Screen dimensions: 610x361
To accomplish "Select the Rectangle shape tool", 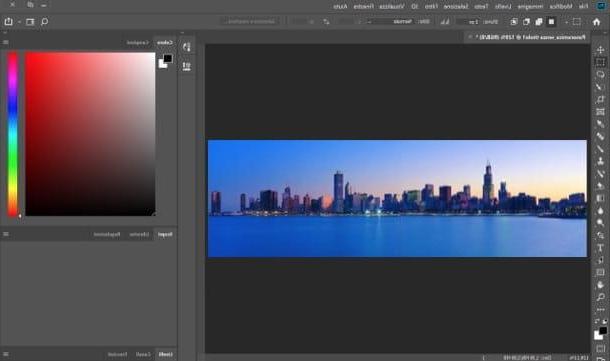I will (x=600, y=272).
